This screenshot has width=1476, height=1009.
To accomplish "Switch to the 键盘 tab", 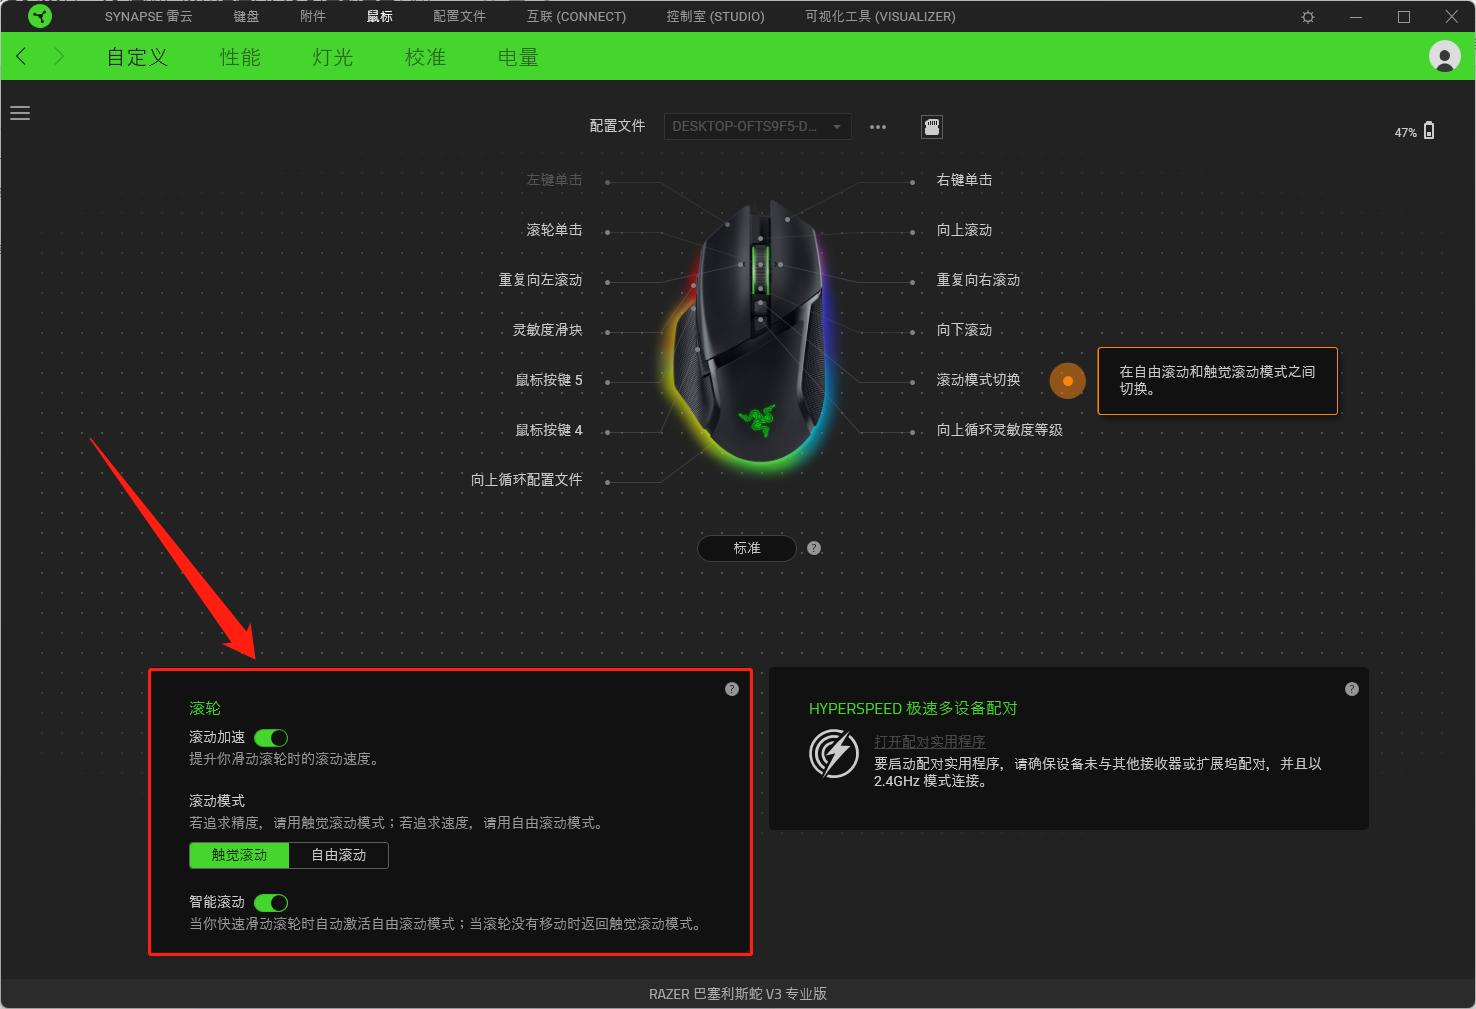I will (x=246, y=17).
